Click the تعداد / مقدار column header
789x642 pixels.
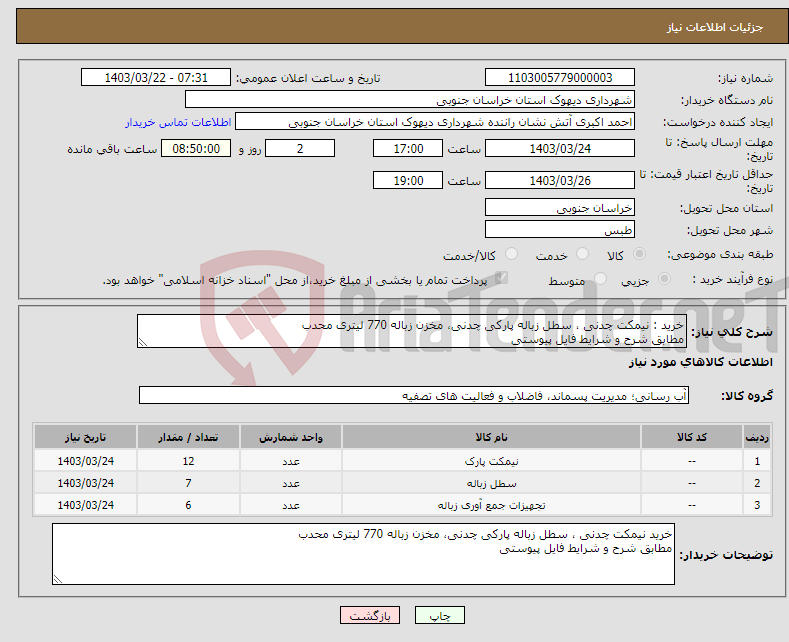click(x=188, y=437)
